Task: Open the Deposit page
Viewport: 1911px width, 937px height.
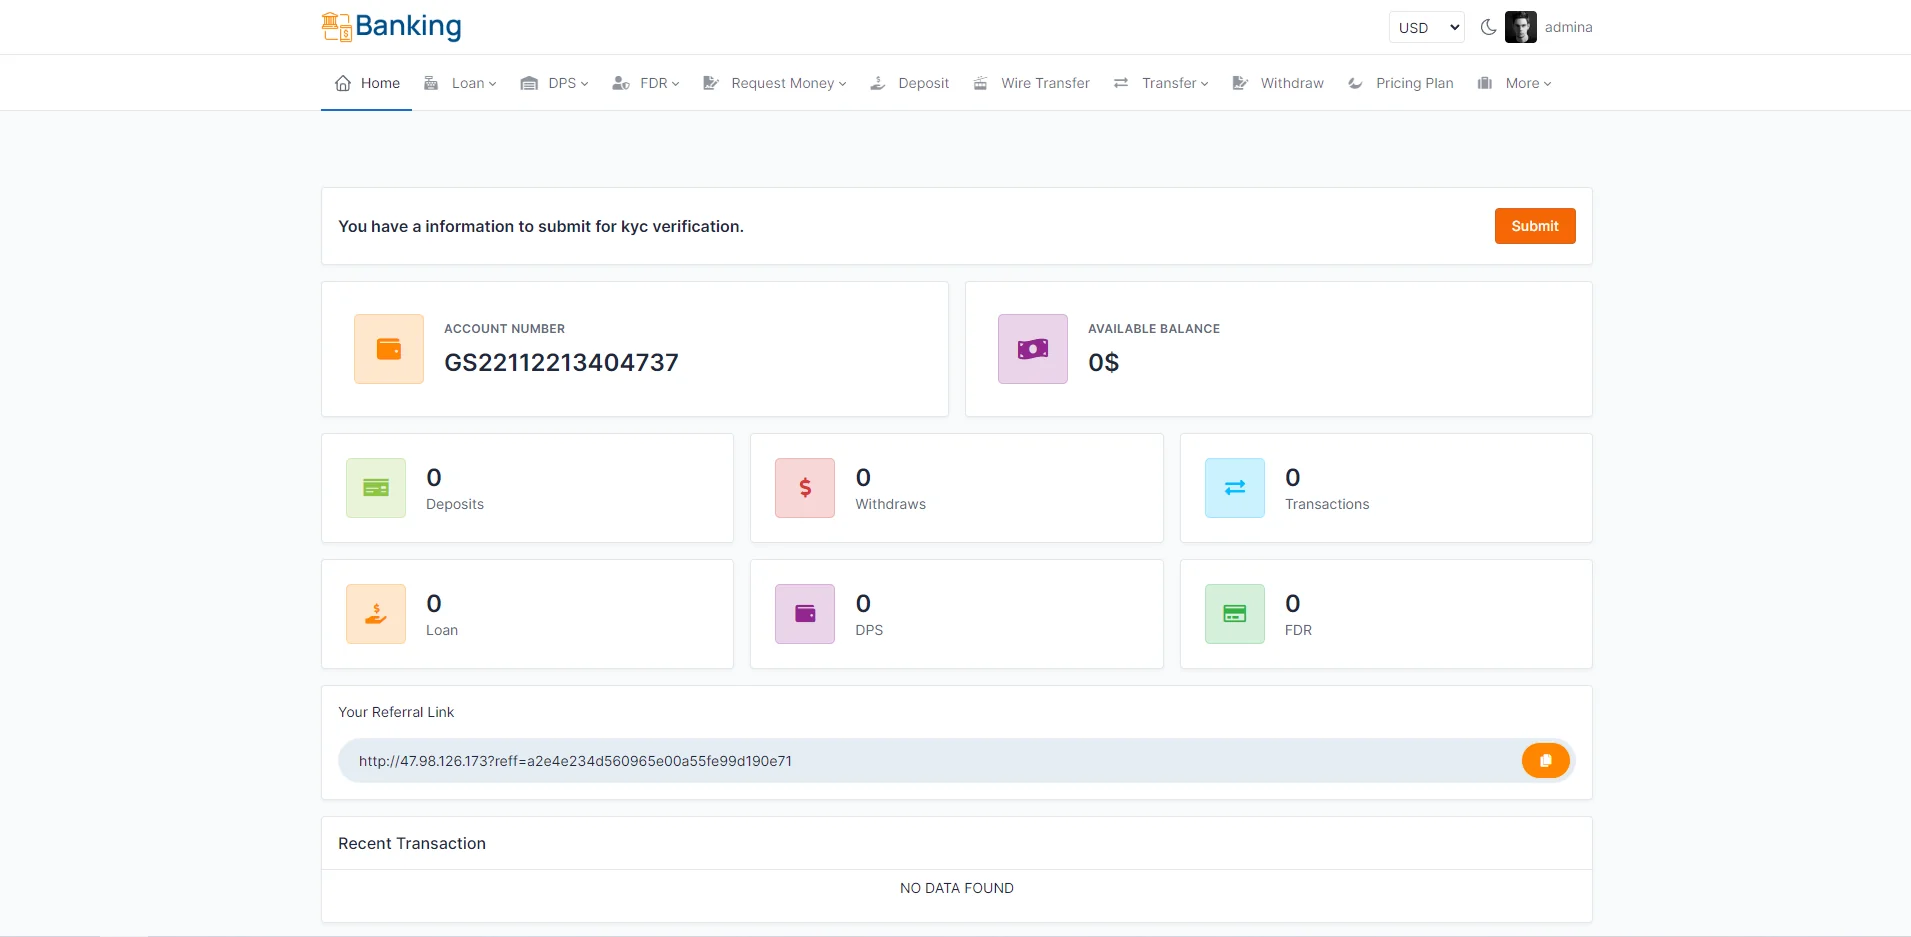Action: 910,83
